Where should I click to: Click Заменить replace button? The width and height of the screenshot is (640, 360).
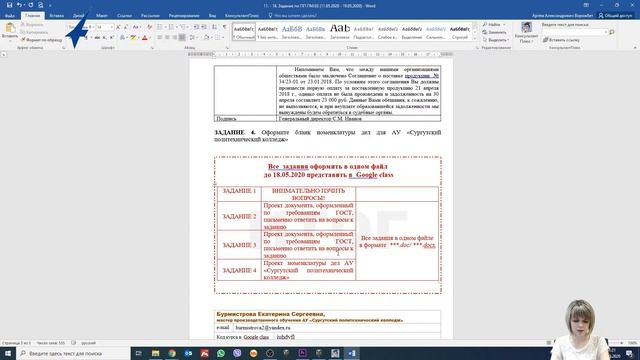(x=495, y=32)
